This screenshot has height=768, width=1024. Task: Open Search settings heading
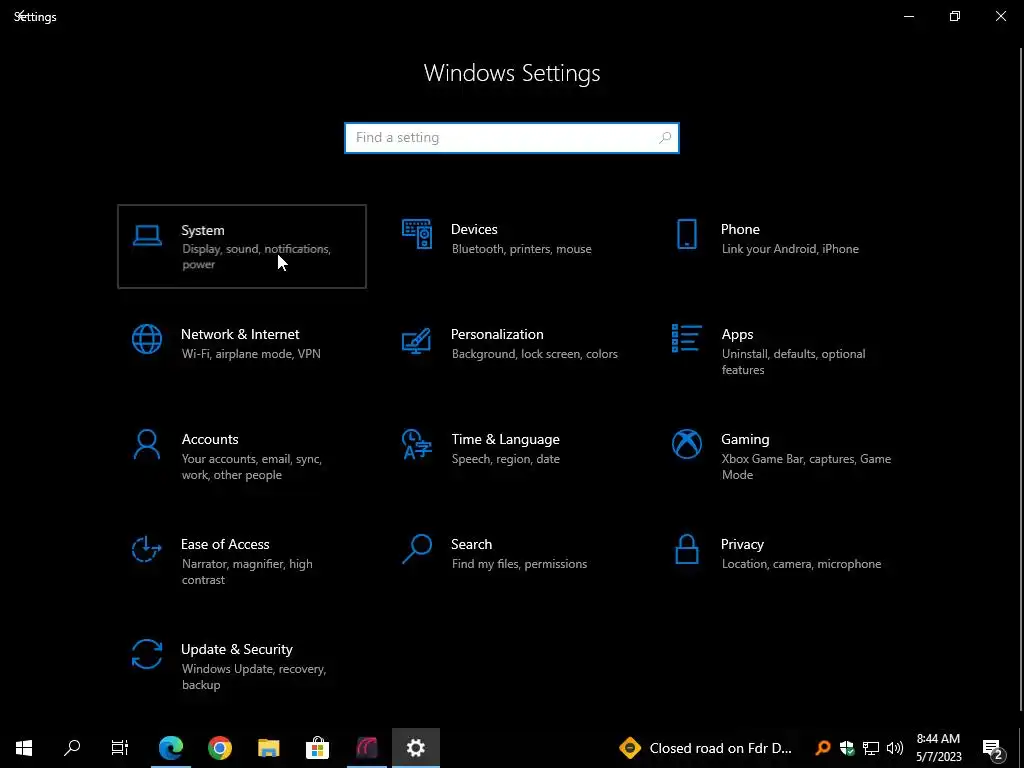(x=472, y=544)
